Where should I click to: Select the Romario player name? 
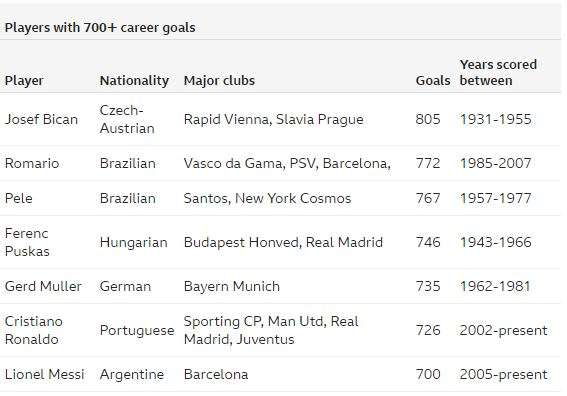click(32, 163)
